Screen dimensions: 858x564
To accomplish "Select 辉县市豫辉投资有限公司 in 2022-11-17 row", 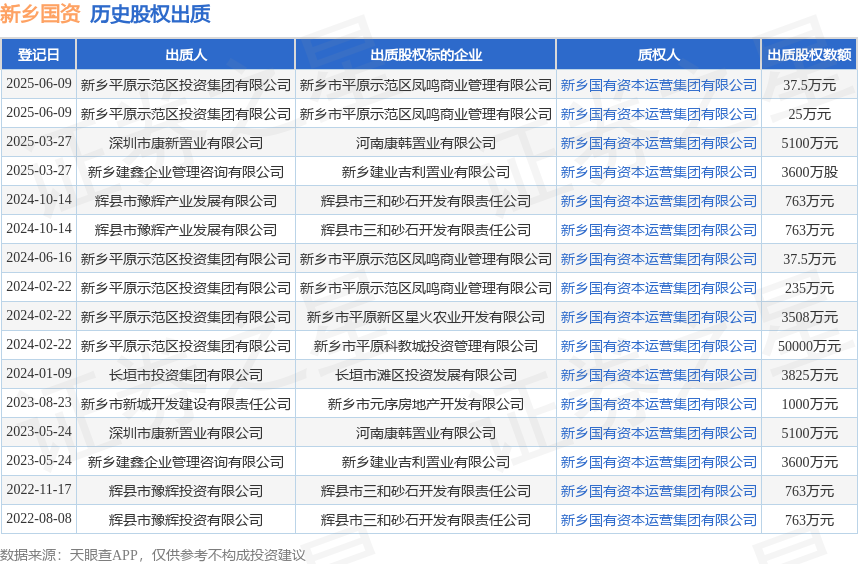I will 186,491.
